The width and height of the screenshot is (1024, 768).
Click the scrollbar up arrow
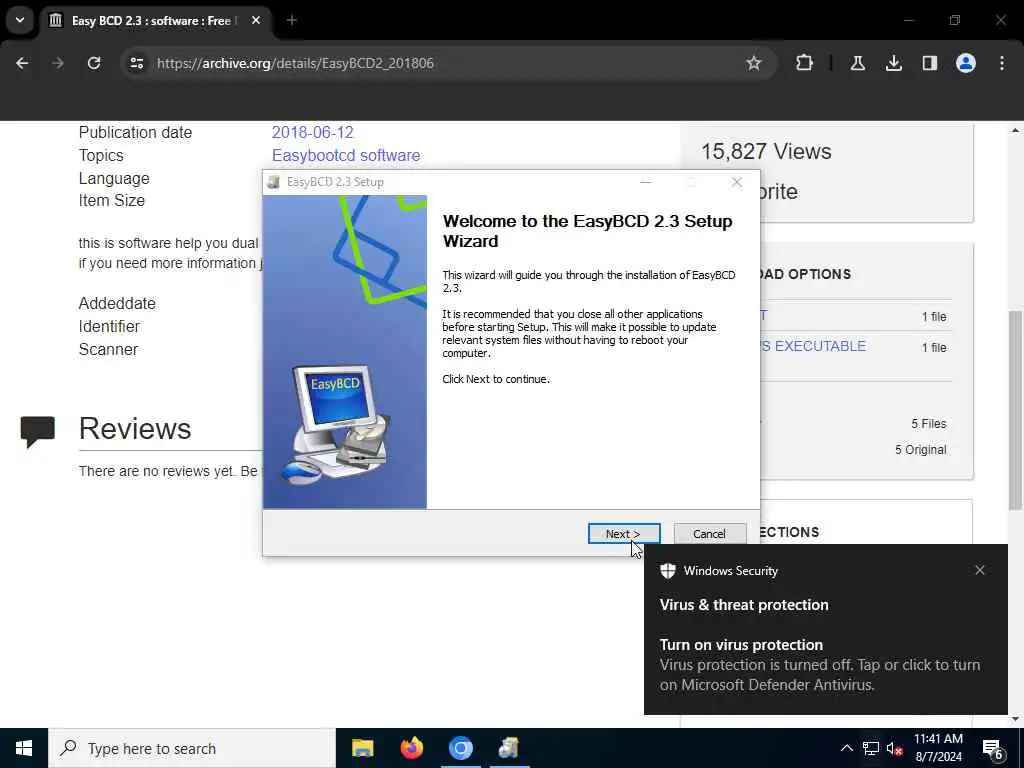(x=1015, y=130)
